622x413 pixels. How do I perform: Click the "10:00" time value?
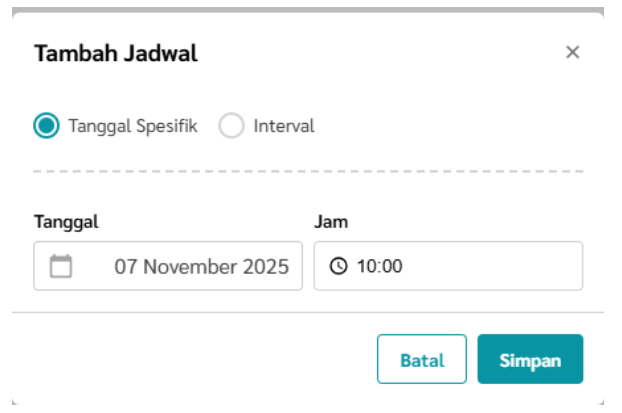tap(378, 266)
